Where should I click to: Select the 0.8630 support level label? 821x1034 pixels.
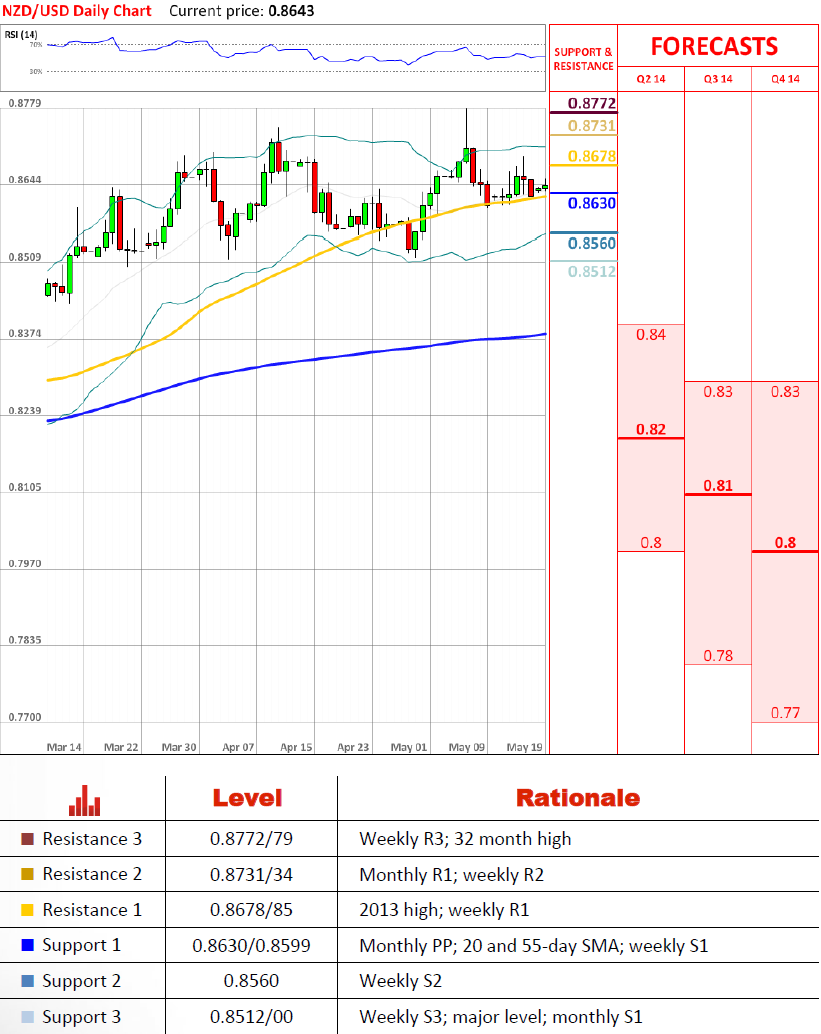tap(592, 203)
